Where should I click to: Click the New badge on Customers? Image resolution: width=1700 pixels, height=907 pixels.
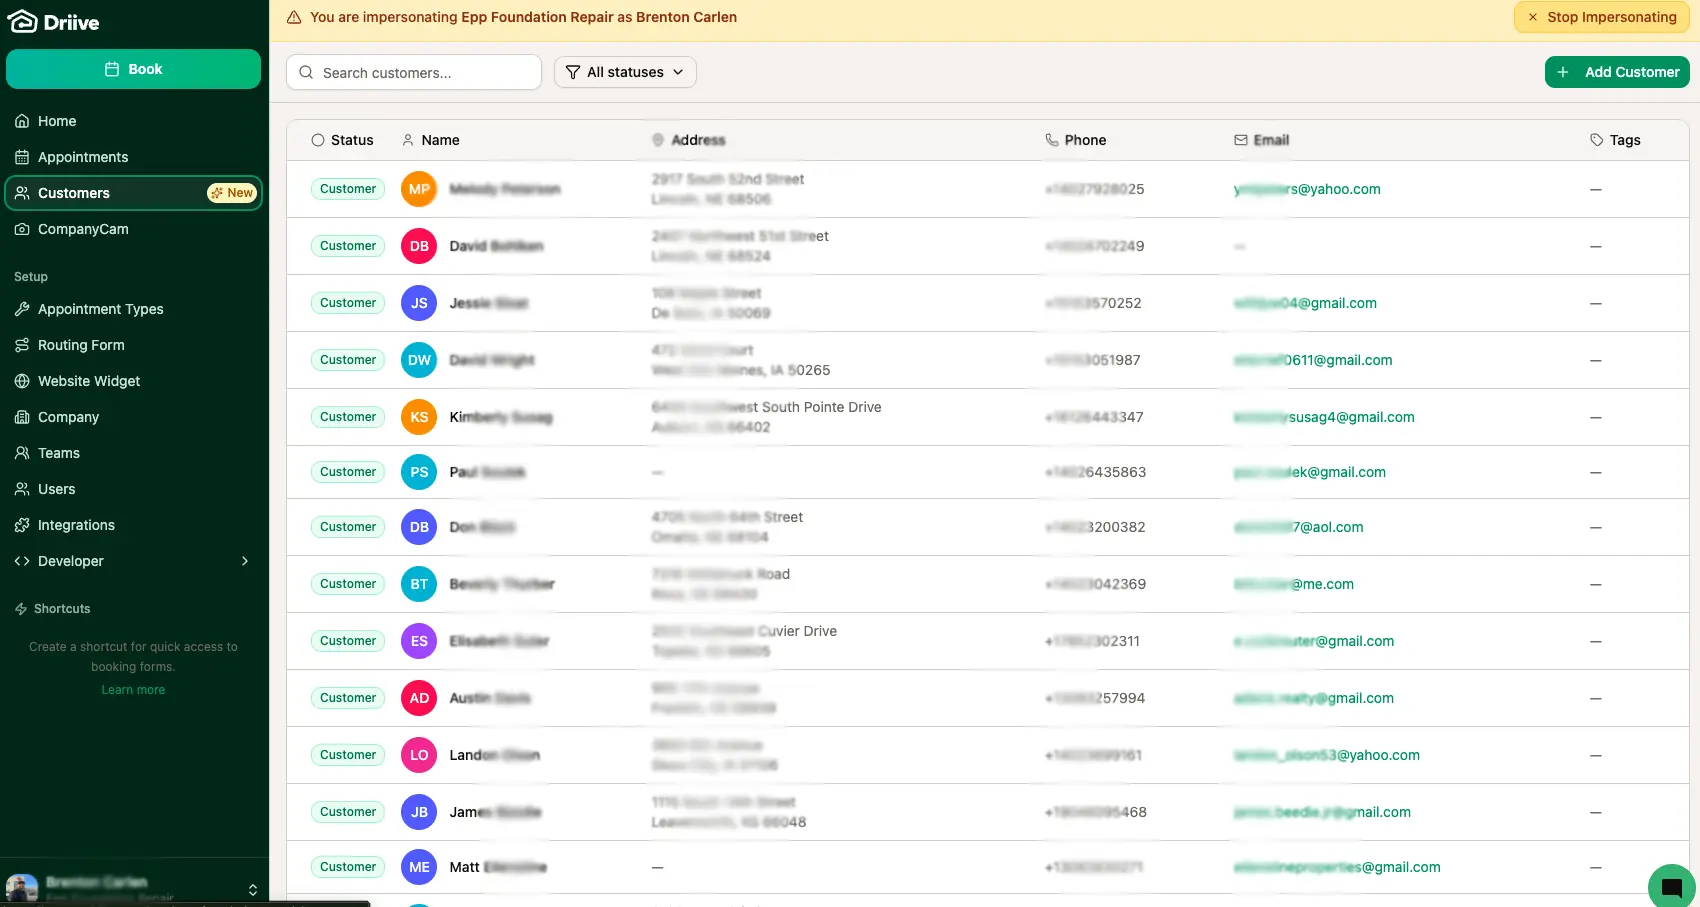(232, 193)
